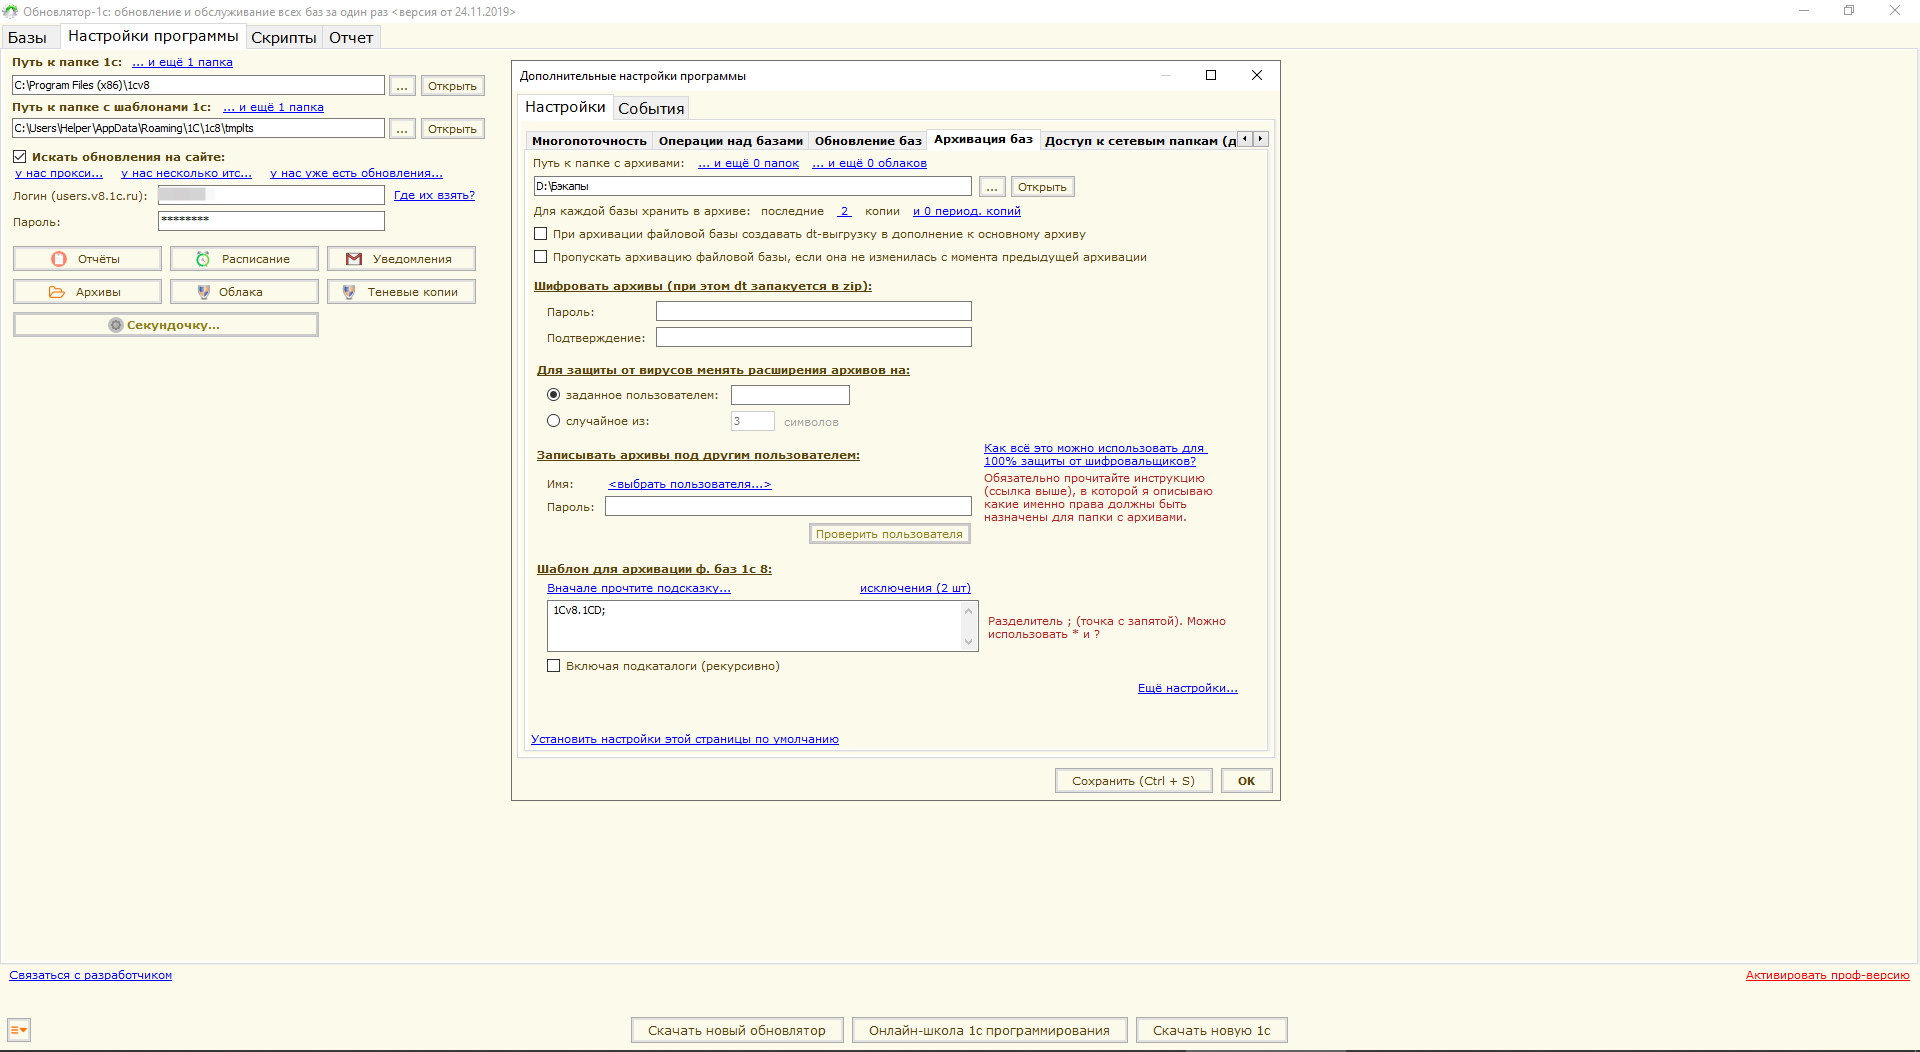Select the случайное из radio button
The image size is (1920, 1052).
(553, 421)
